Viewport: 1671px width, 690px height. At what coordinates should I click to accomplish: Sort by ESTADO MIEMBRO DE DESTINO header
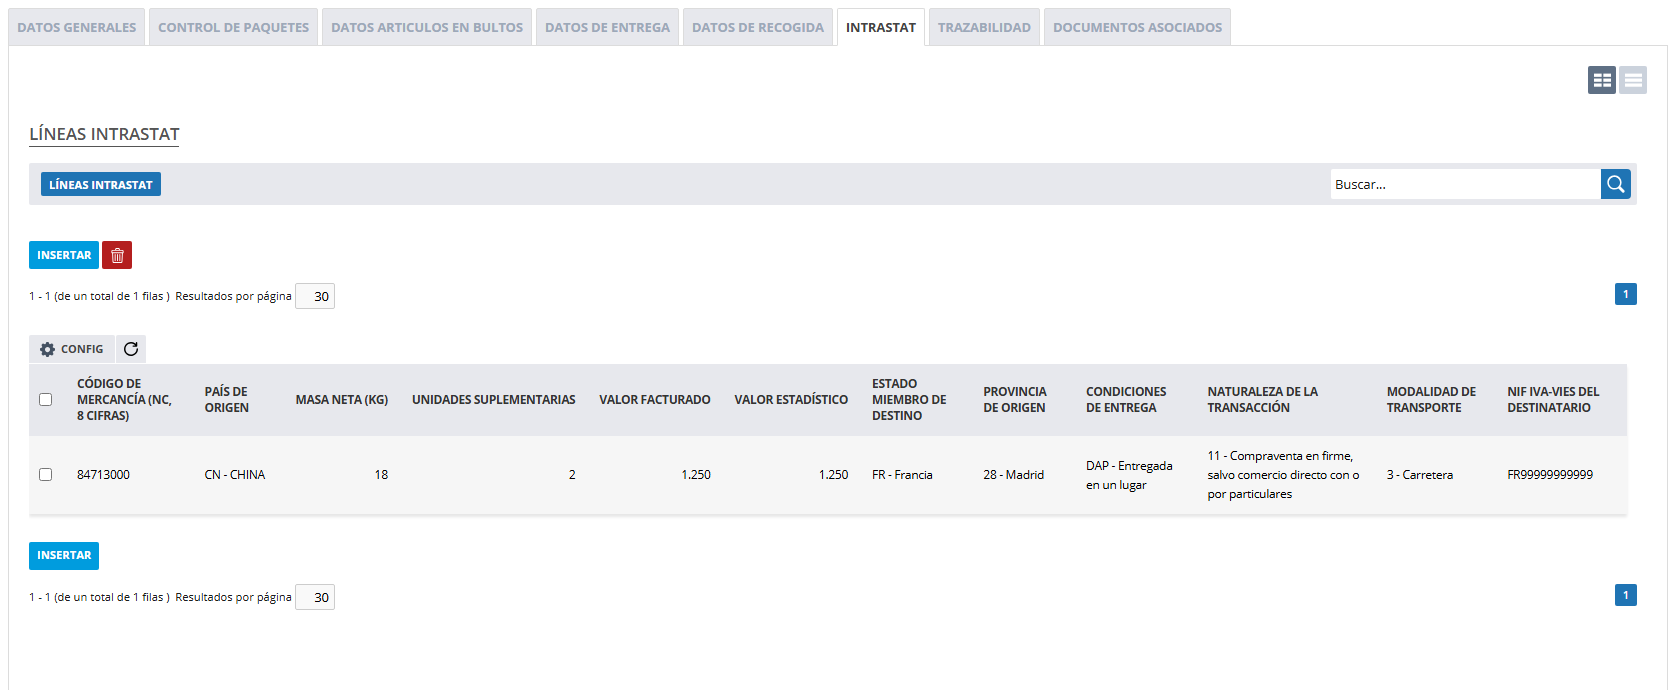pyautogui.click(x=909, y=400)
